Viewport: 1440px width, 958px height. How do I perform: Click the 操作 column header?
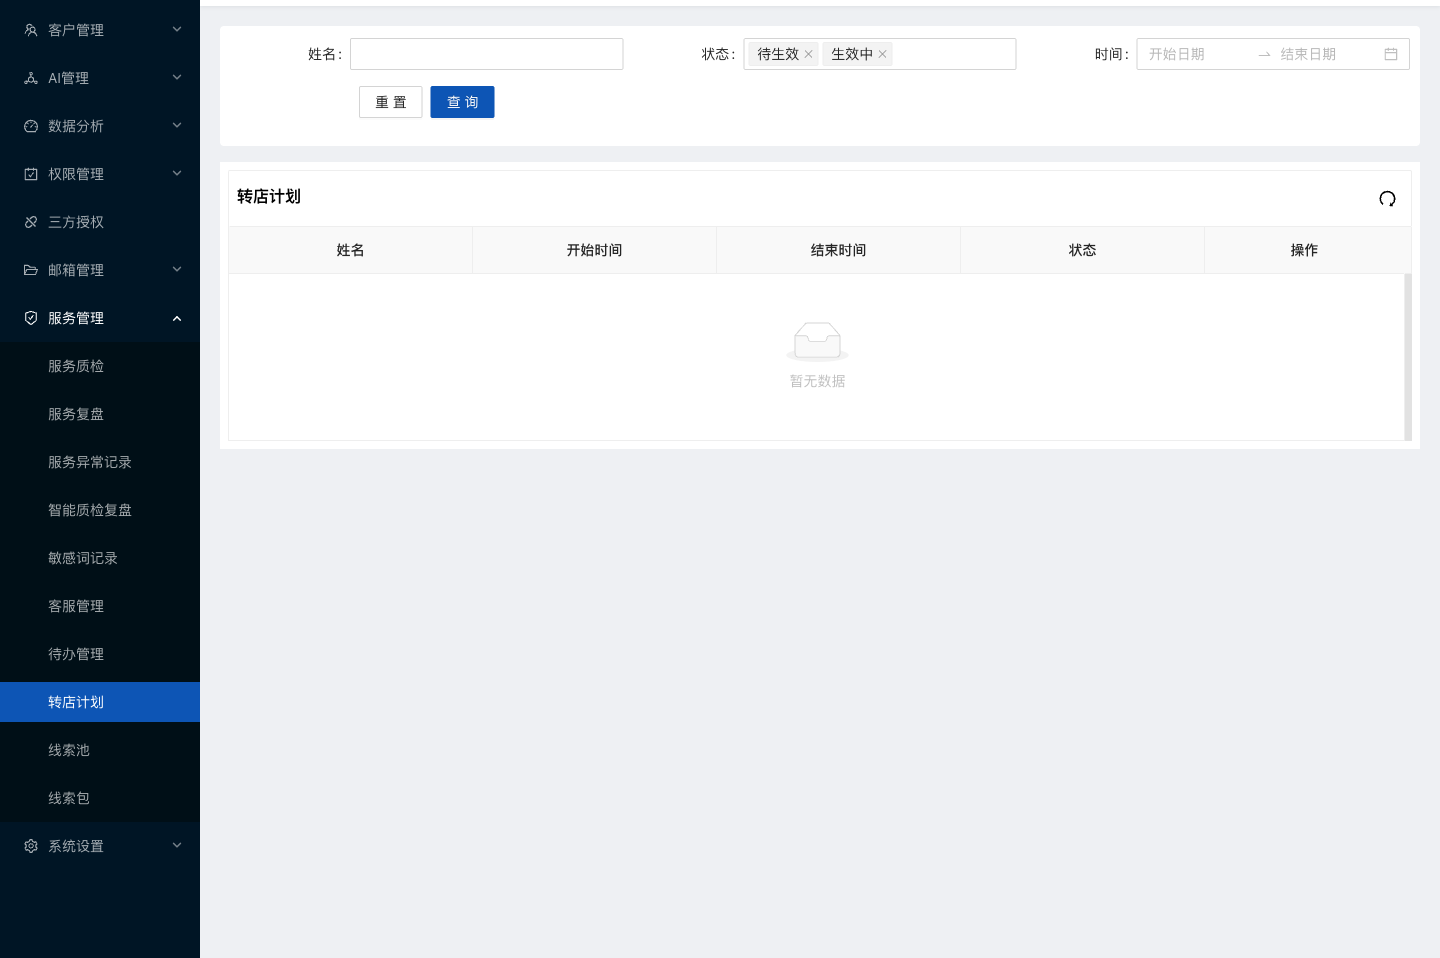[1304, 250]
